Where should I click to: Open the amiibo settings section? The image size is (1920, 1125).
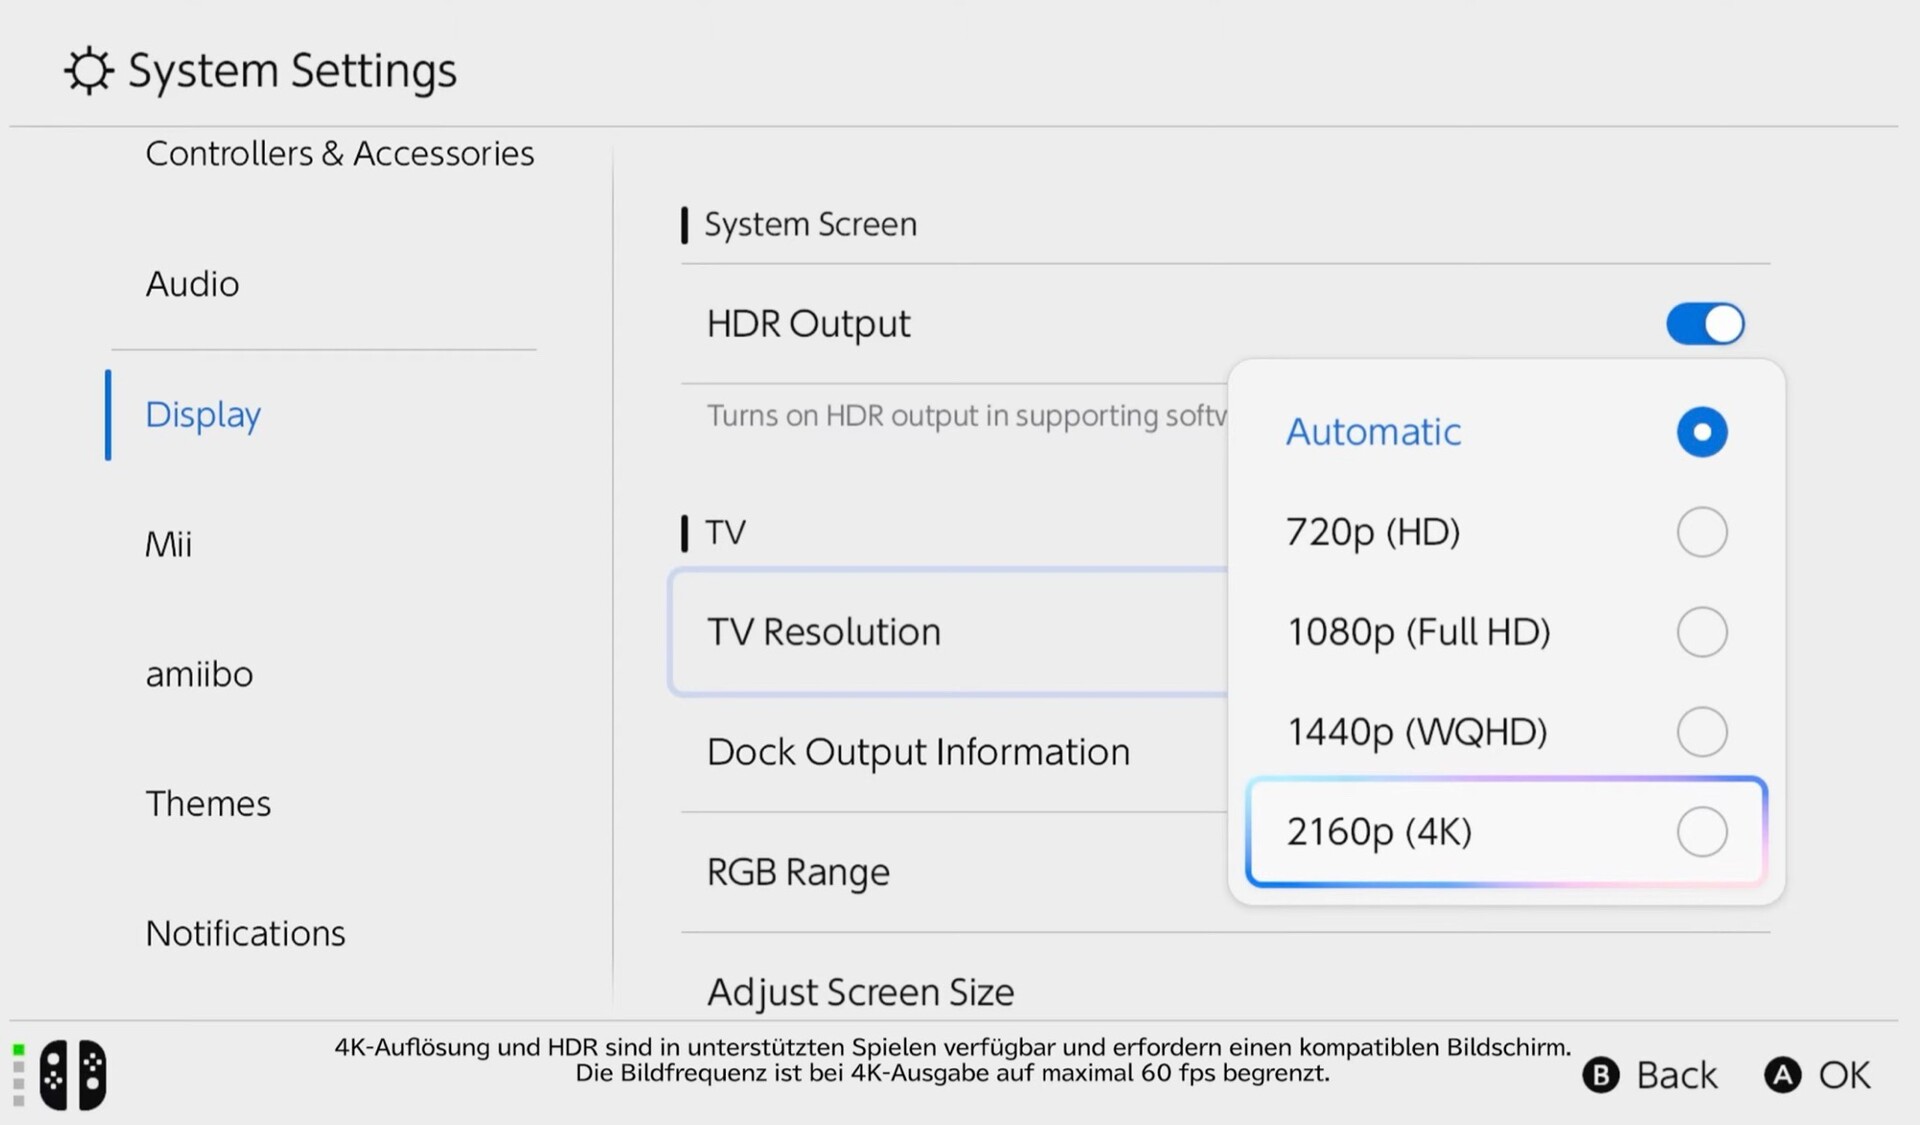[x=199, y=674]
